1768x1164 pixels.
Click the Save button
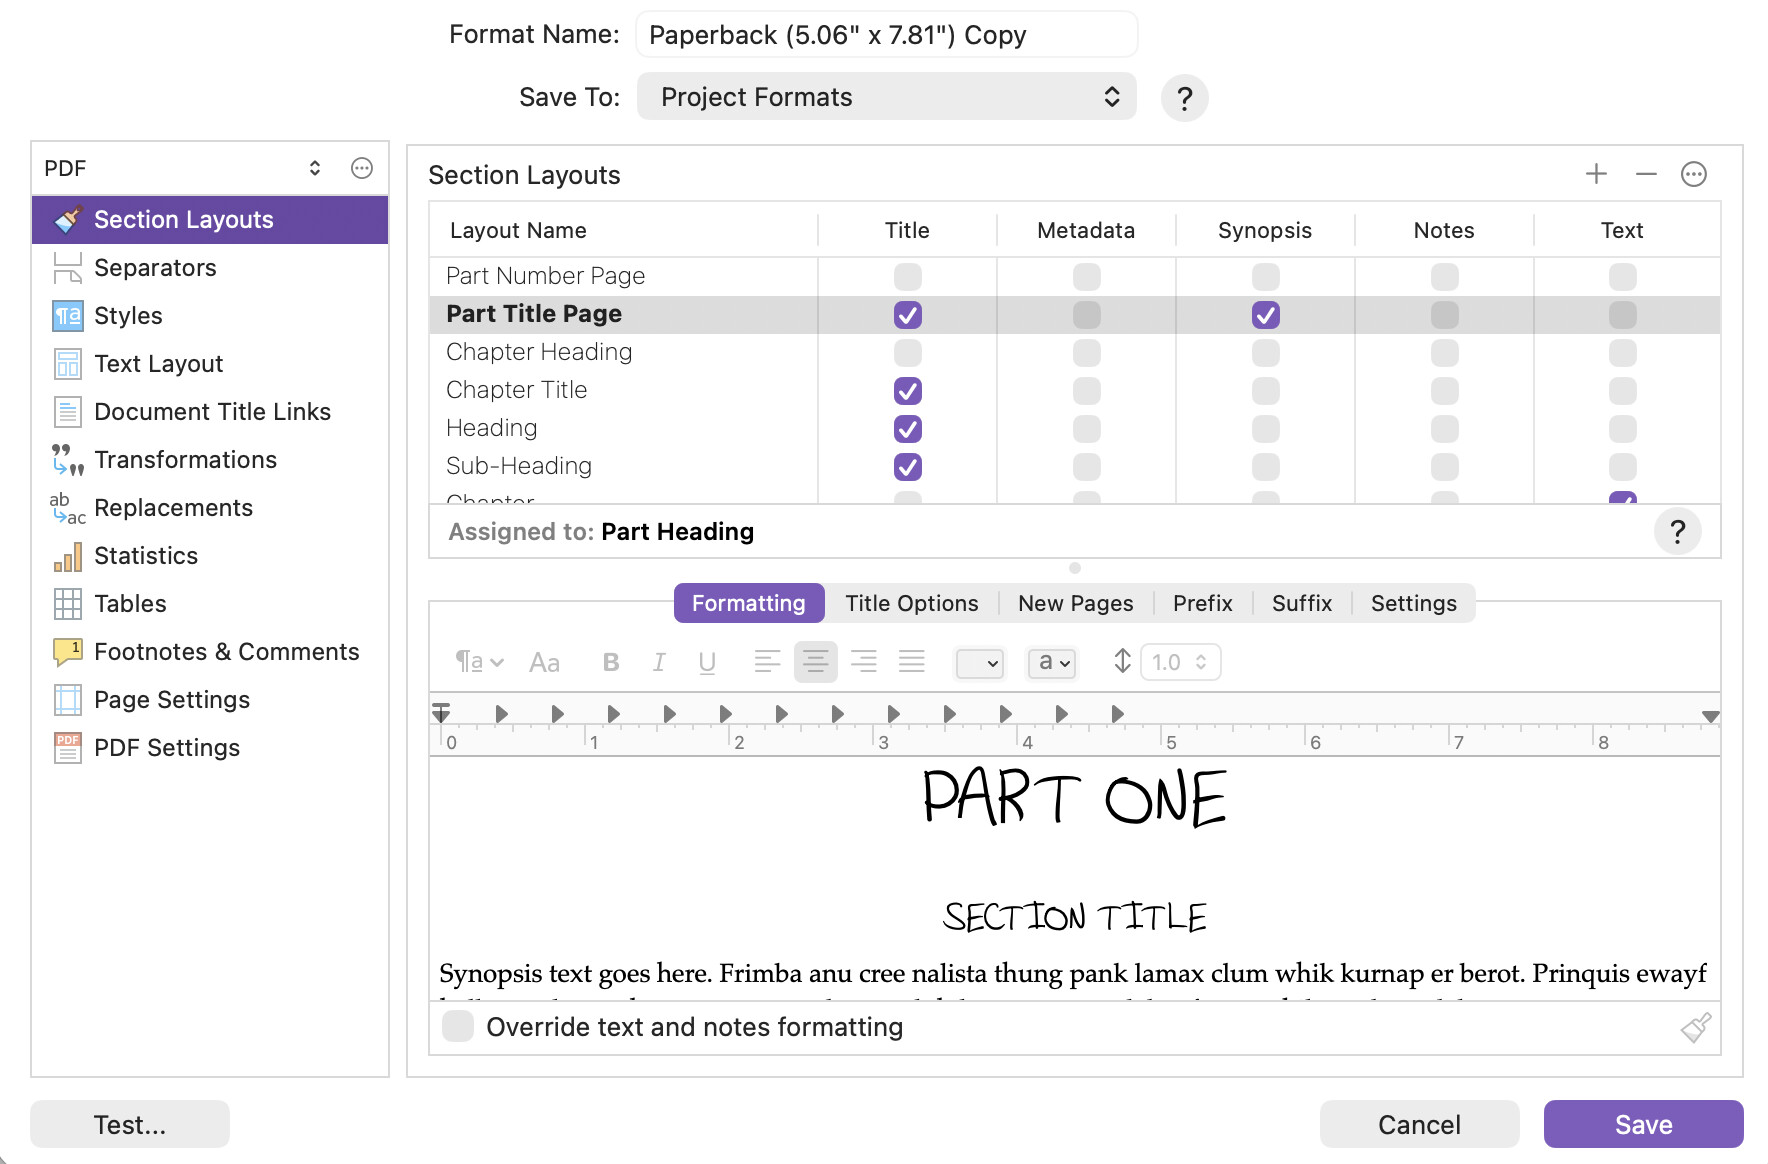tap(1642, 1124)
